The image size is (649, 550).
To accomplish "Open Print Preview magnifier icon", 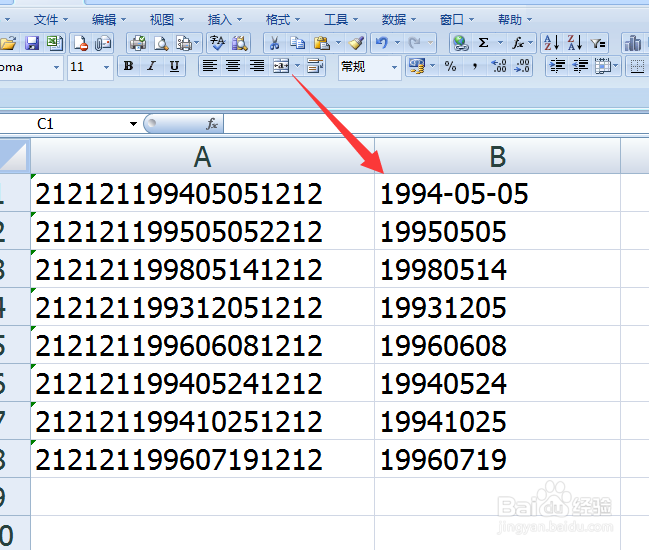I will point(161,43).
